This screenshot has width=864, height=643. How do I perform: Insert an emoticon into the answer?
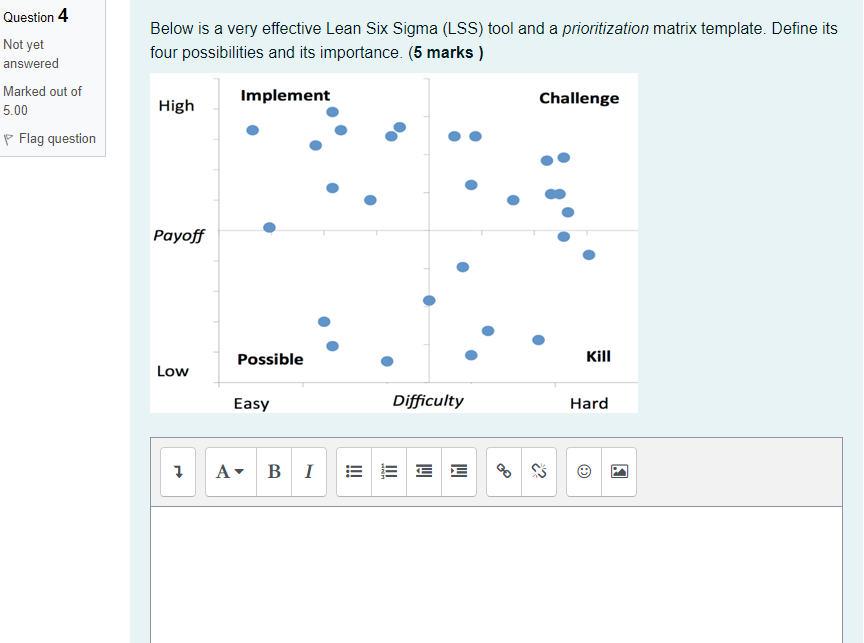point(583,471)
